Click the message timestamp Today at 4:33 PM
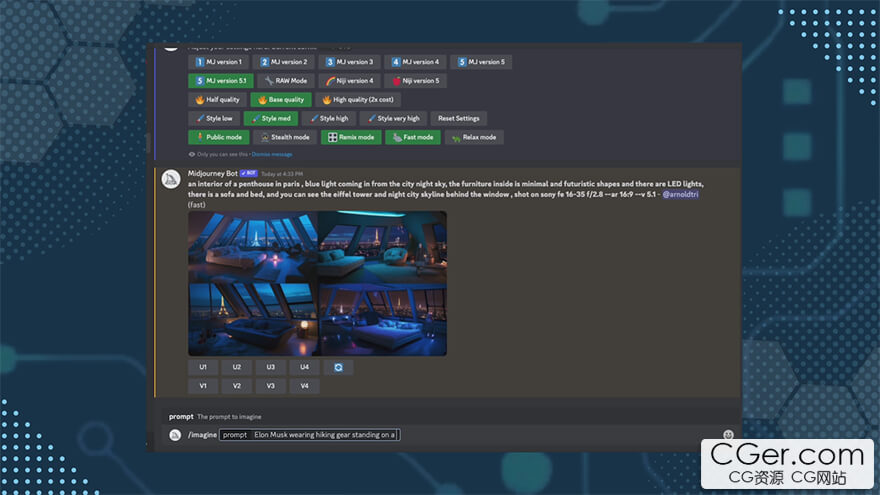880x495 pixels. [282, 174]
